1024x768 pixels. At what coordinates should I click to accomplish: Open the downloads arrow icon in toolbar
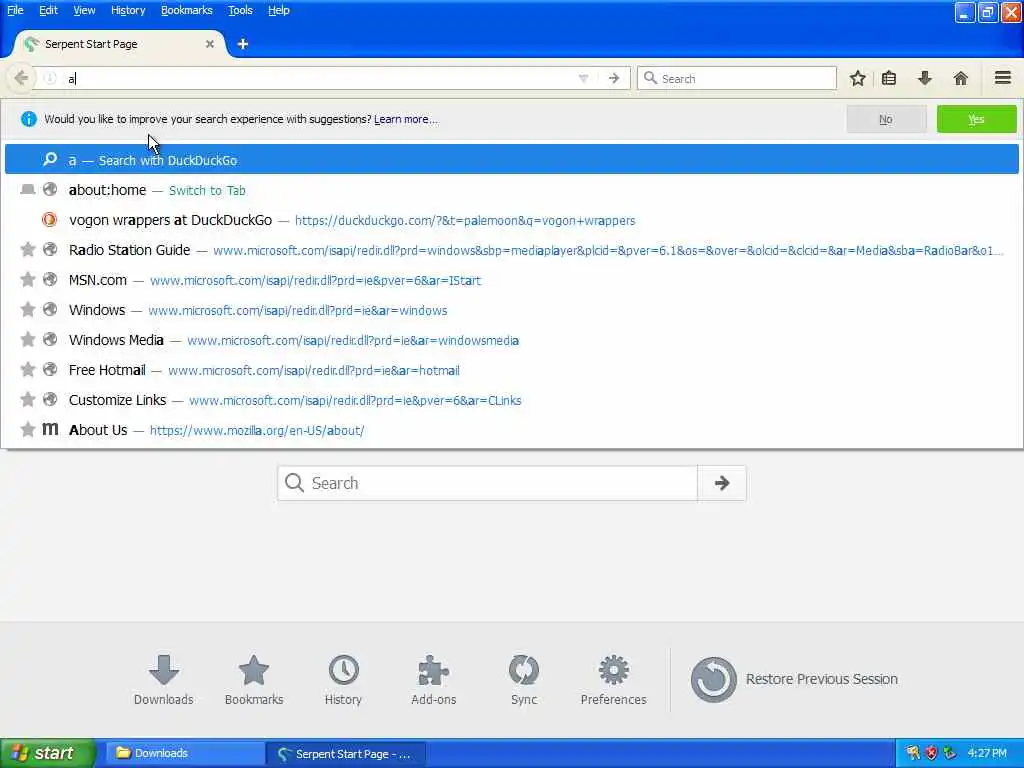pyautogui.click(x=924, y=78)
